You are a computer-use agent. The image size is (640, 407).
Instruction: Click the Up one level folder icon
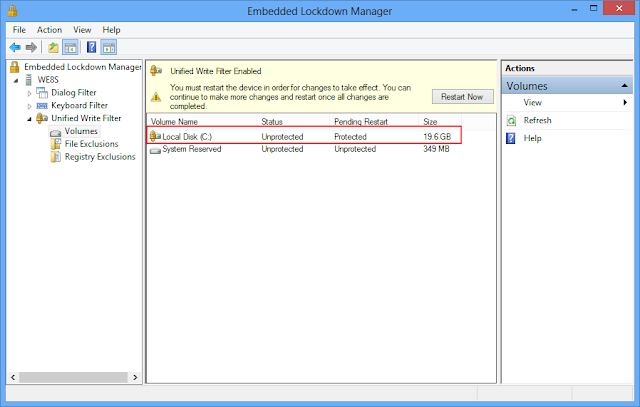[53, 47]
